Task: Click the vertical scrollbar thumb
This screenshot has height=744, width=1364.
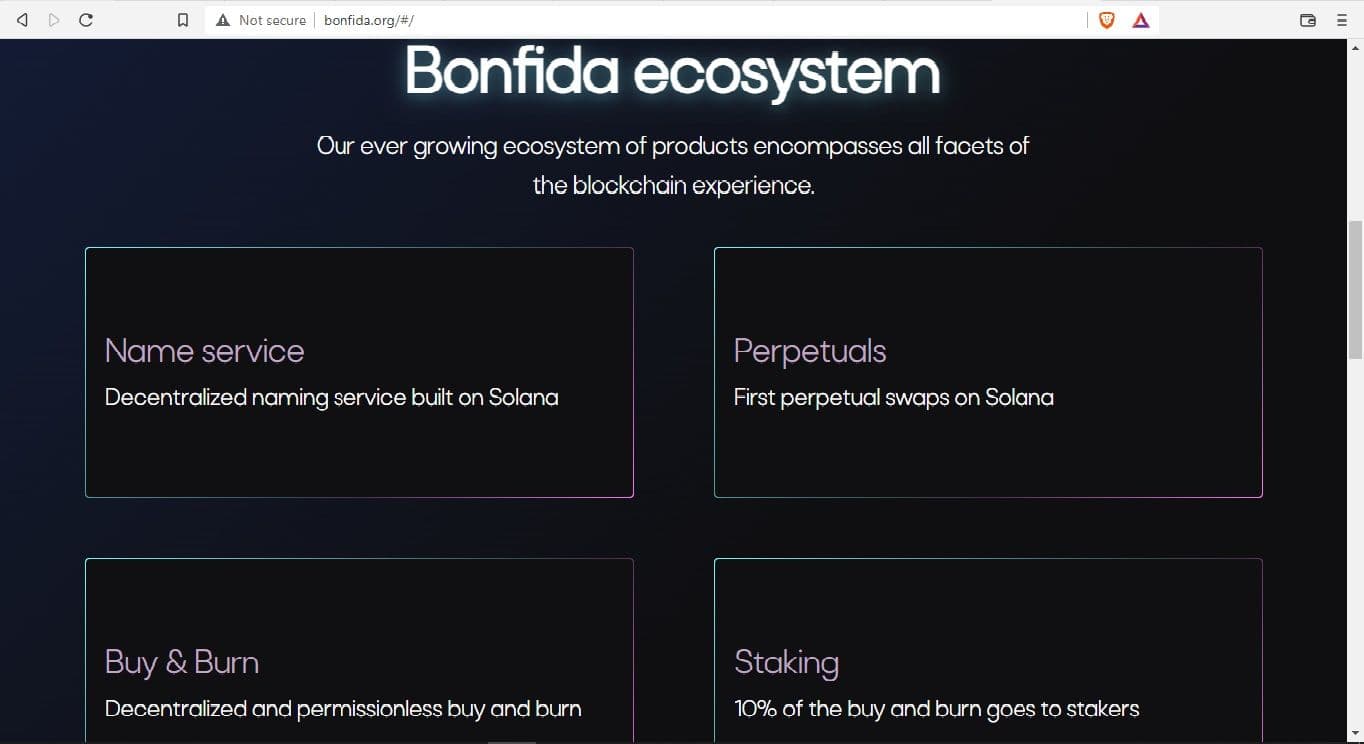Action: 1356,290
